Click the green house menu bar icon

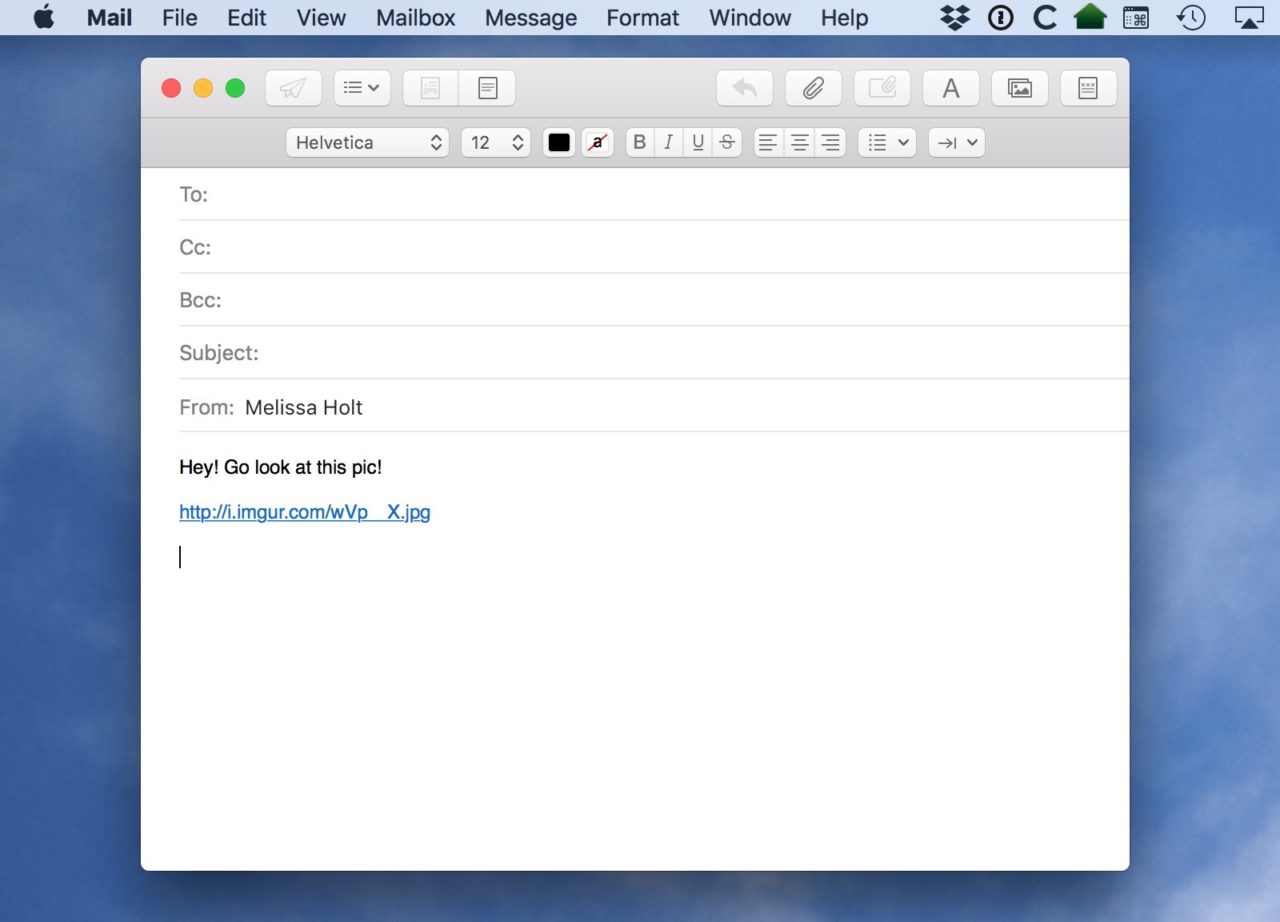(1090, 17)
